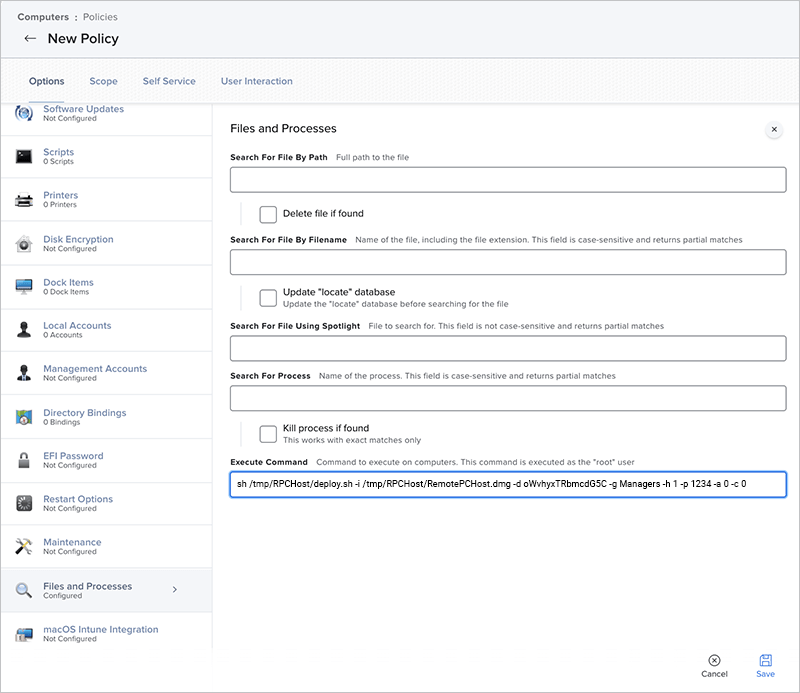
Task: Cancel the policy changes
Action: click(x=714, y=665)
